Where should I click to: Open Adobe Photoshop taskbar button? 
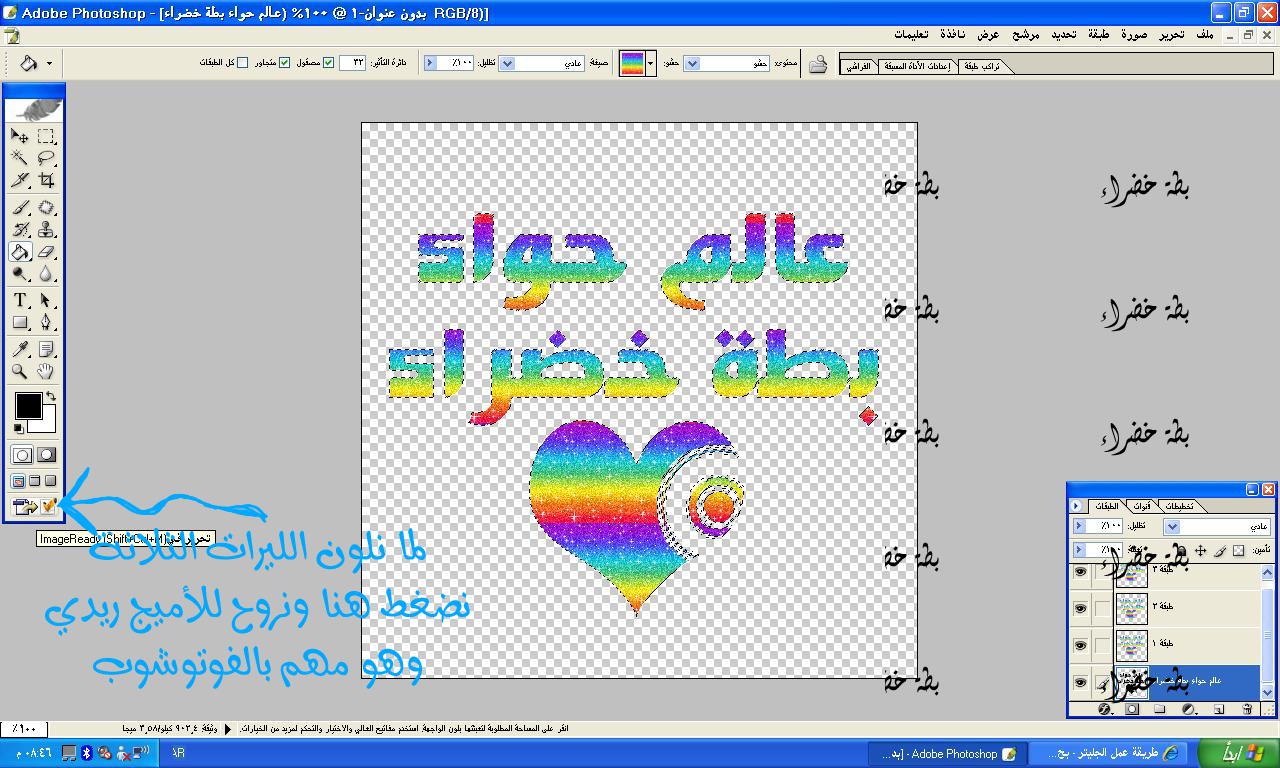pos(946,754)
